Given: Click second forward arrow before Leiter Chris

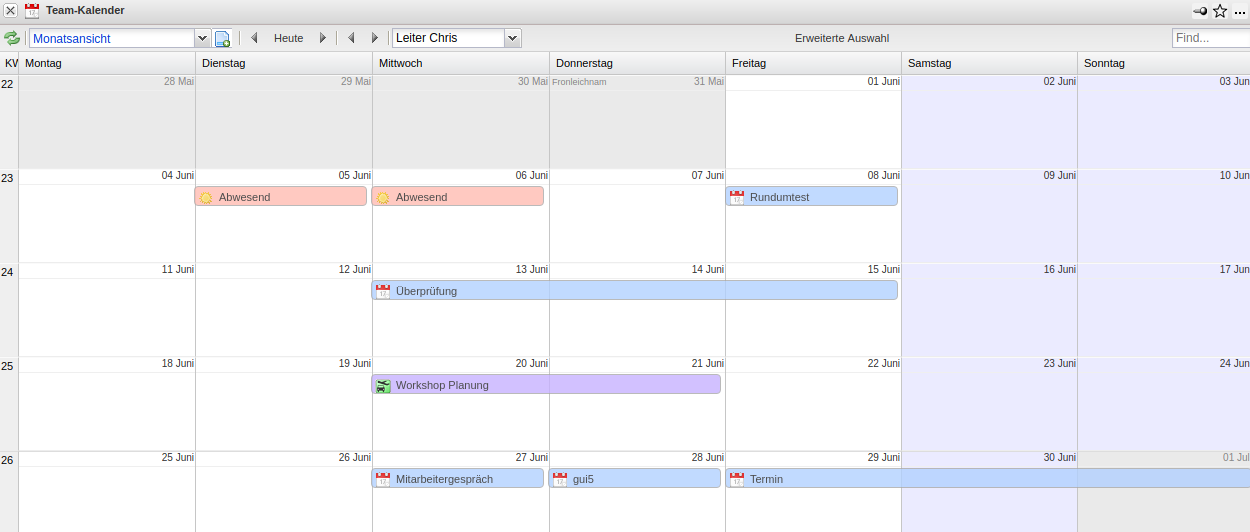Looking at the screenshot, I should point(375,38).
